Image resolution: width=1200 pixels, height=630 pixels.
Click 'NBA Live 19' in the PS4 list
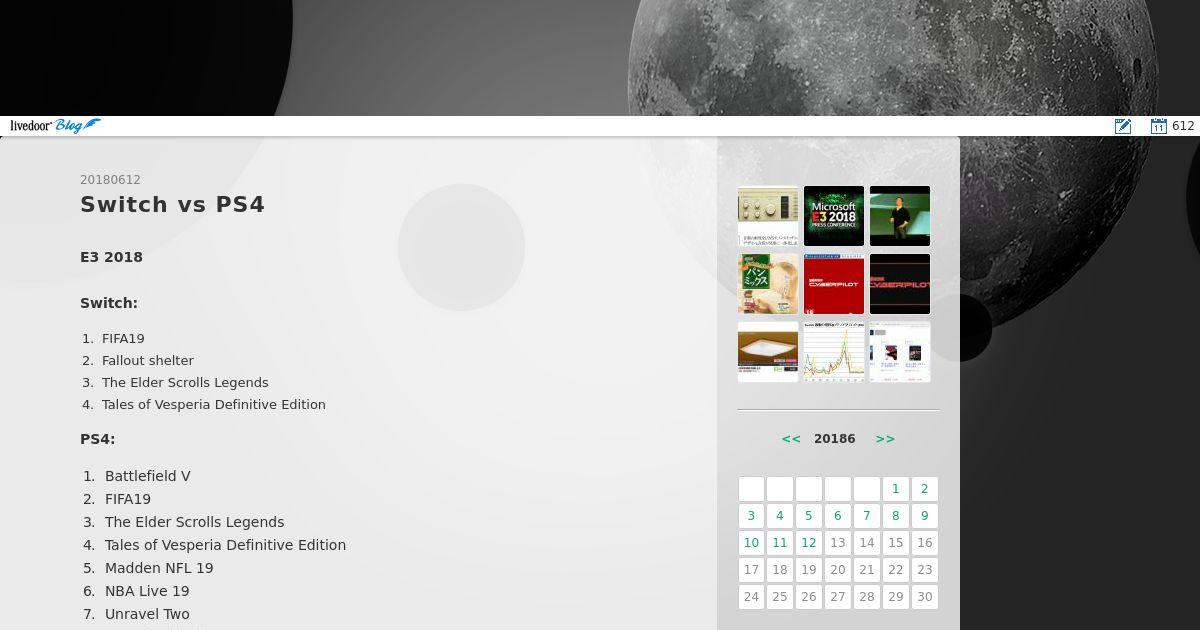coord(147,591)
